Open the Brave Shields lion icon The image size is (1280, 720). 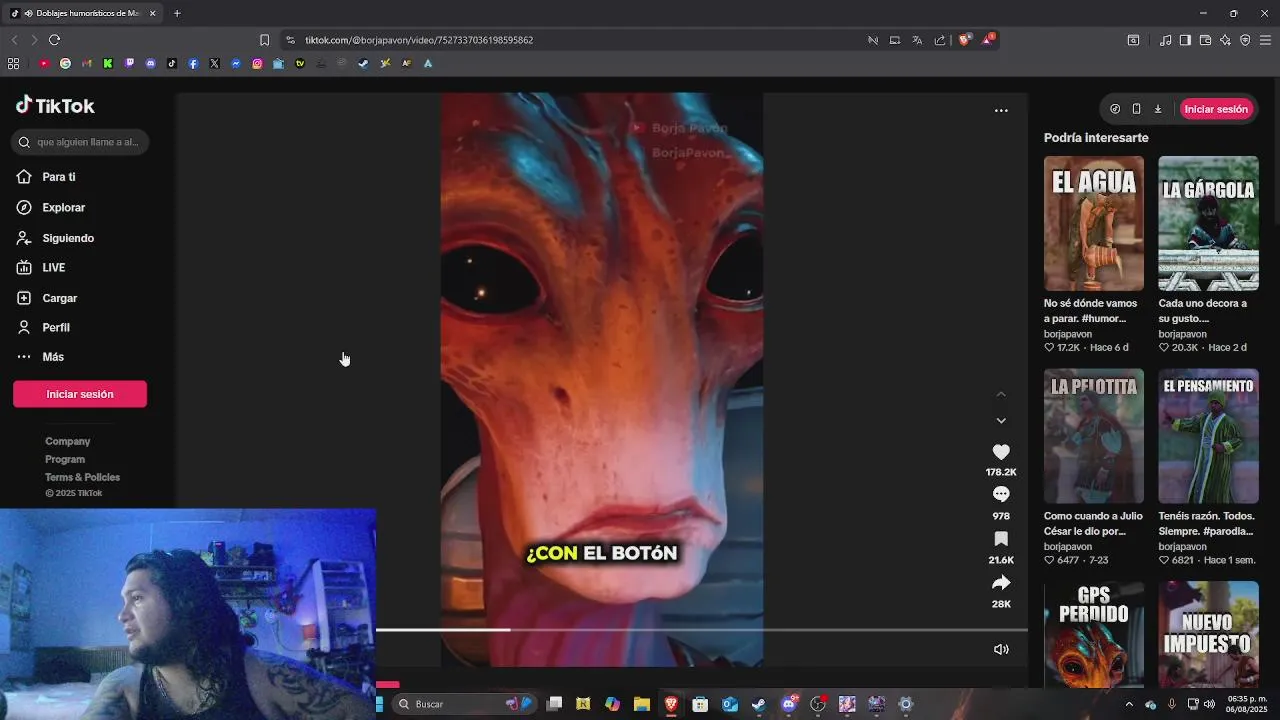click(x=965, y=40)
